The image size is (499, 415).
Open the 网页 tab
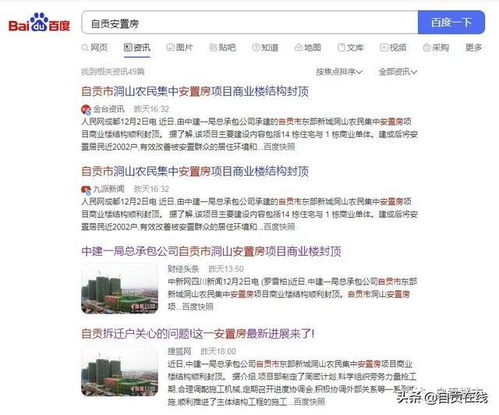(x=95, y=48)
